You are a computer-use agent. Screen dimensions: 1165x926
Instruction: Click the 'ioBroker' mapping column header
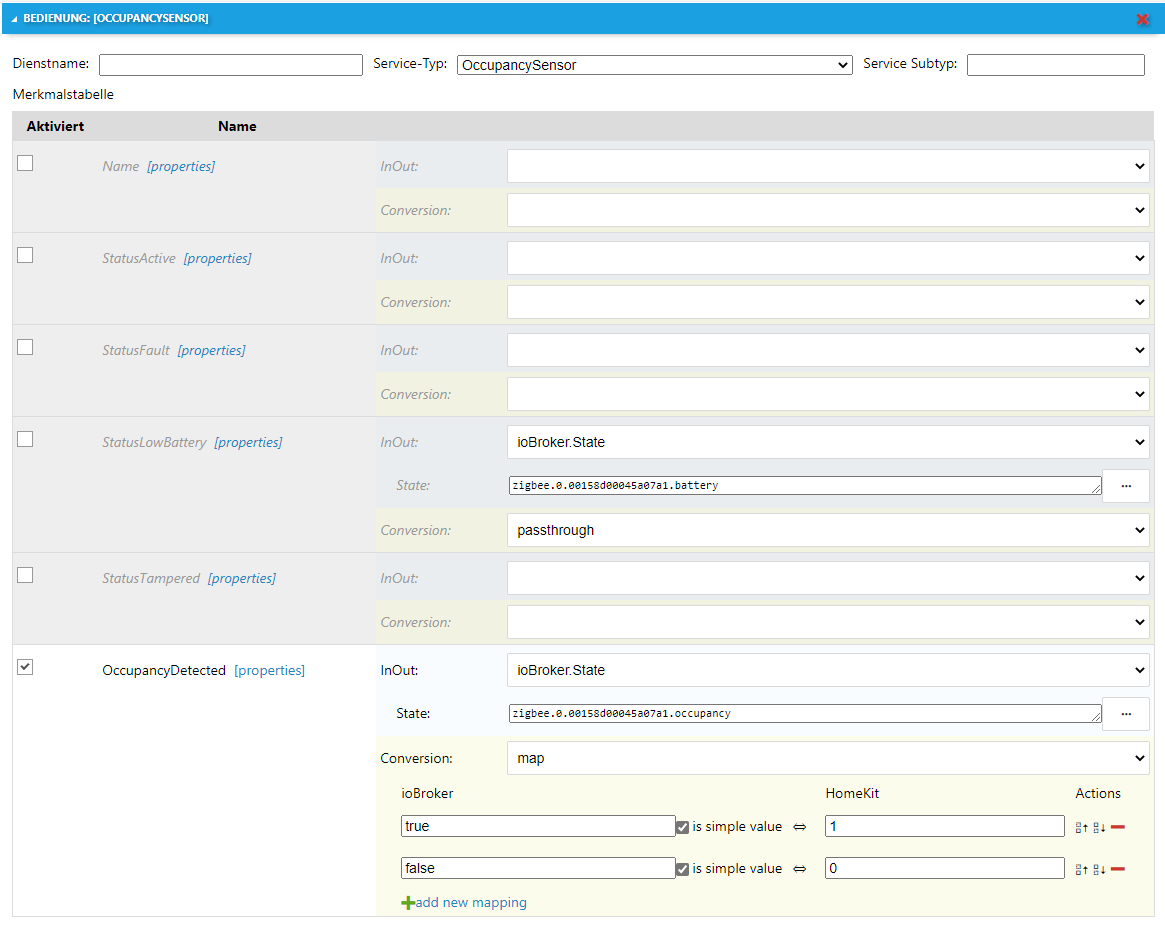427,794
